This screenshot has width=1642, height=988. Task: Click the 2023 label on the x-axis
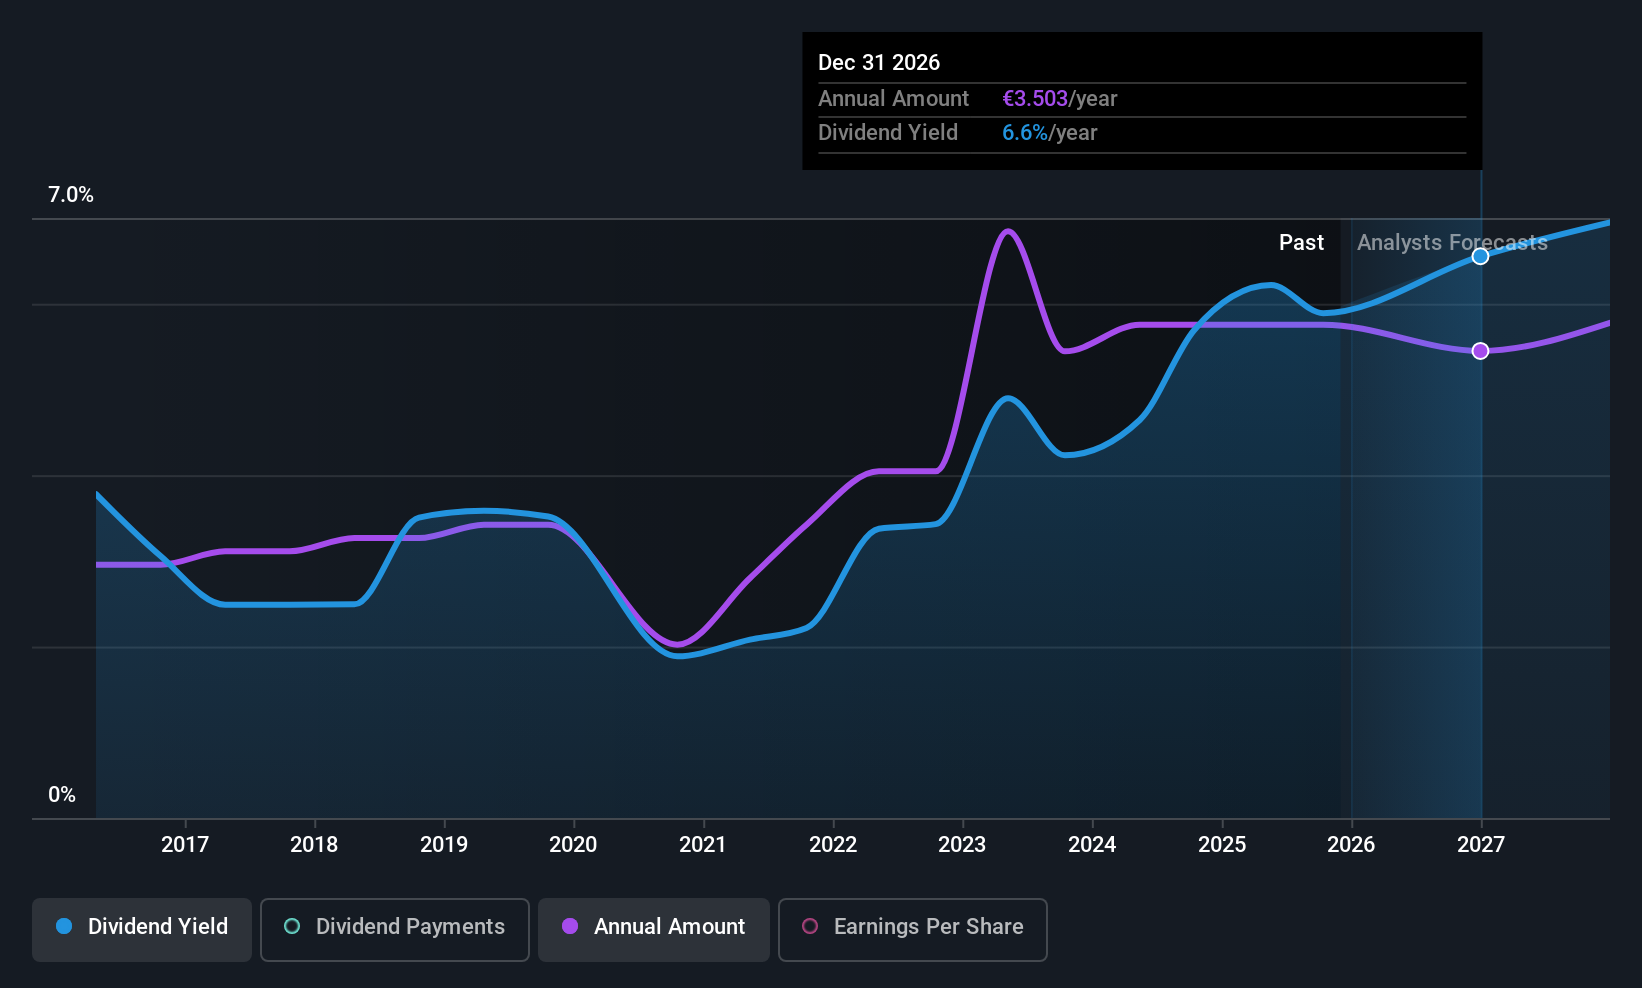point(961,844)
